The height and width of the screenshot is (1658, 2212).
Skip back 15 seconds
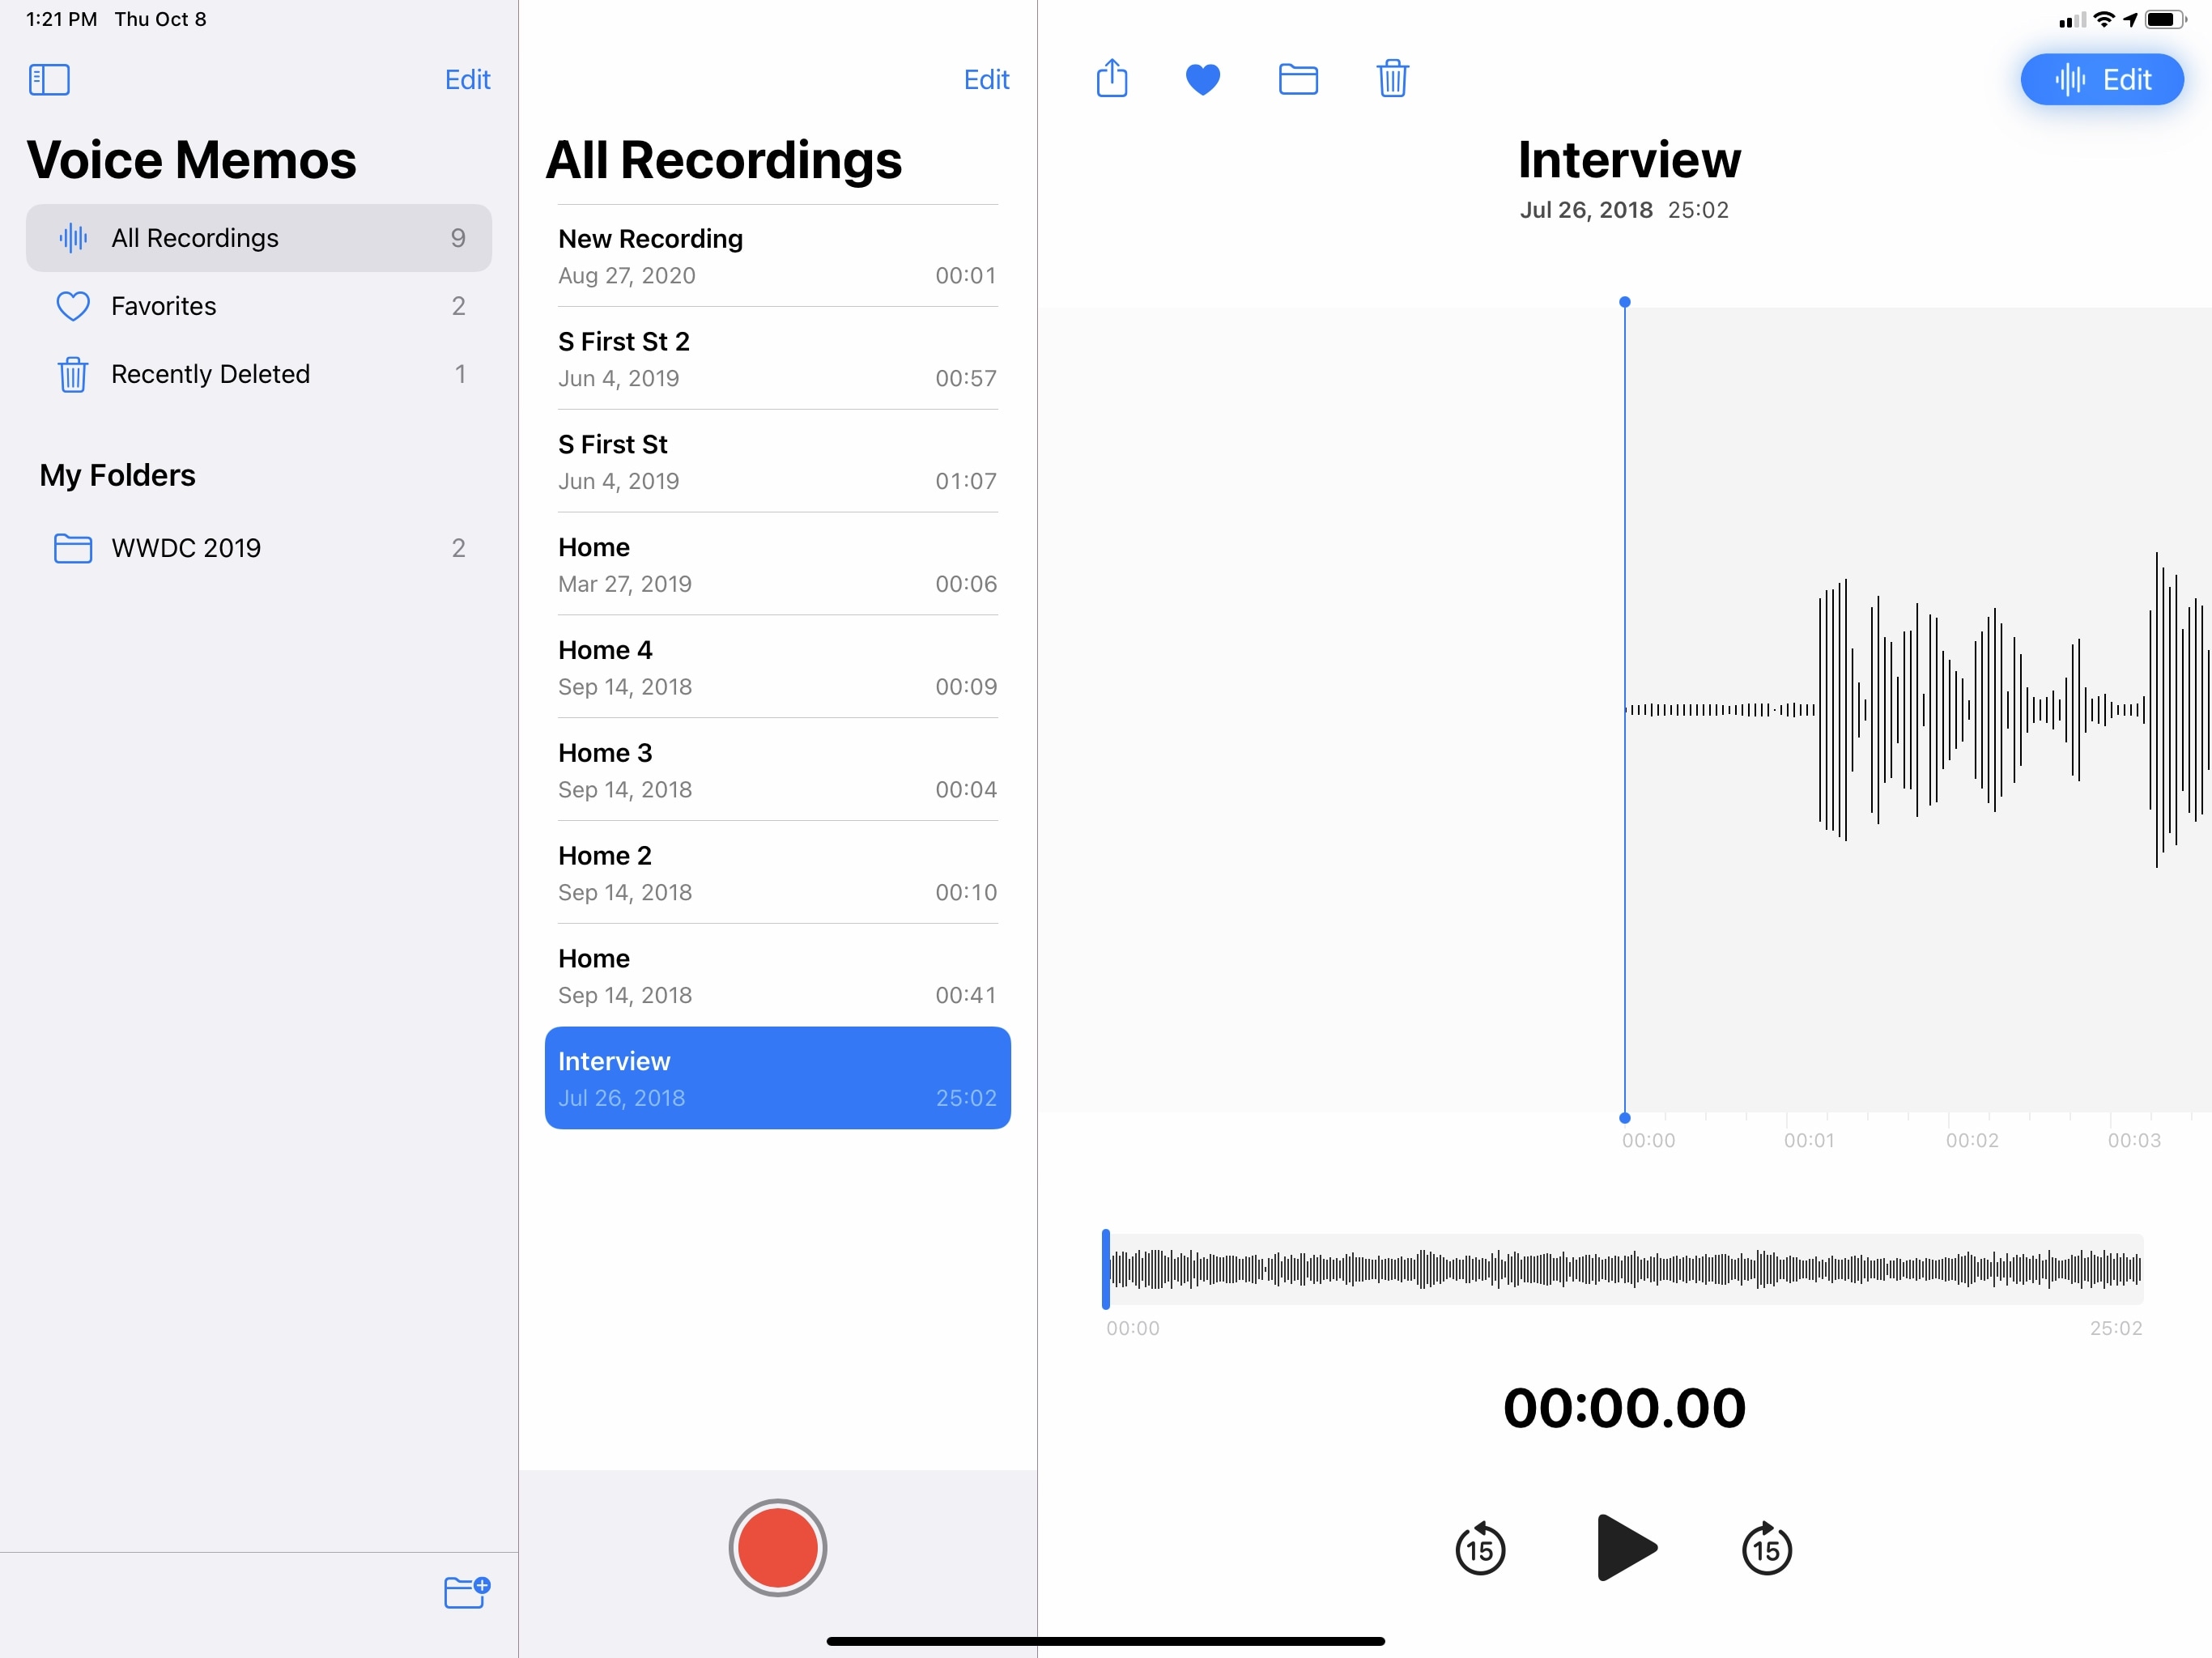tap(1480, 1548)
